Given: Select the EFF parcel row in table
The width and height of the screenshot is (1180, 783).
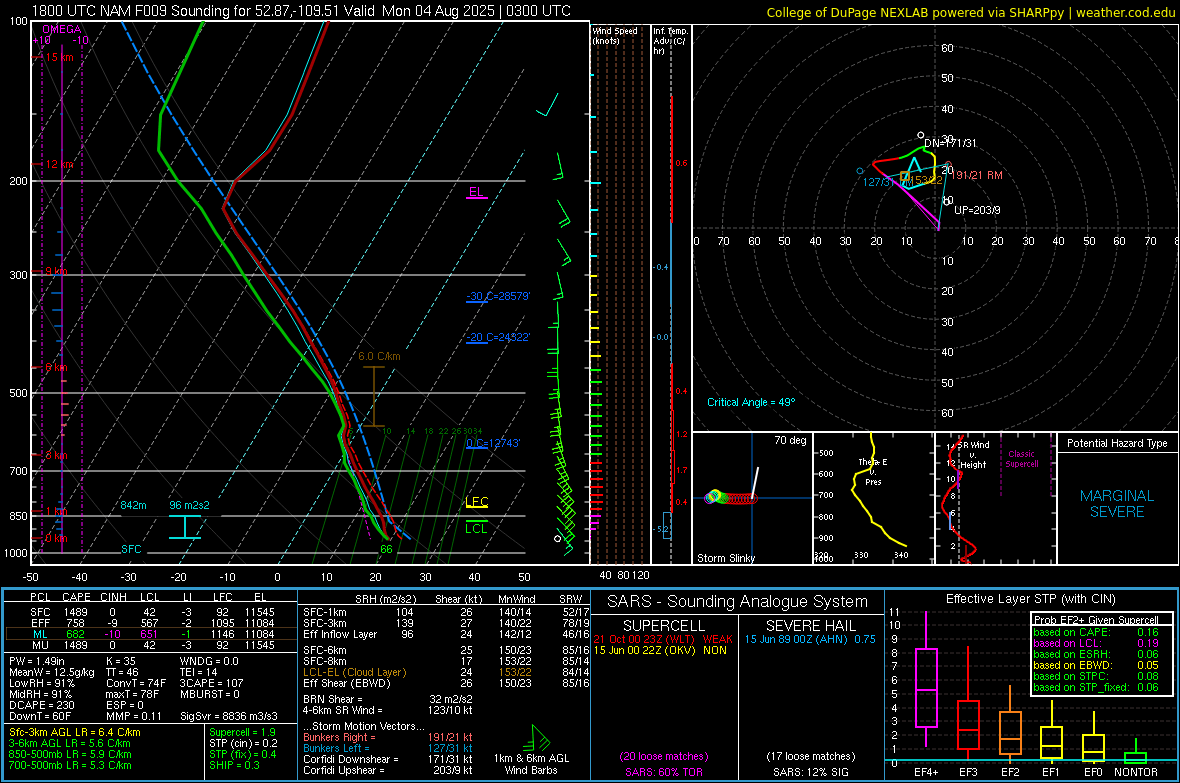Looking at the screenshot, I should pos(151,623).
